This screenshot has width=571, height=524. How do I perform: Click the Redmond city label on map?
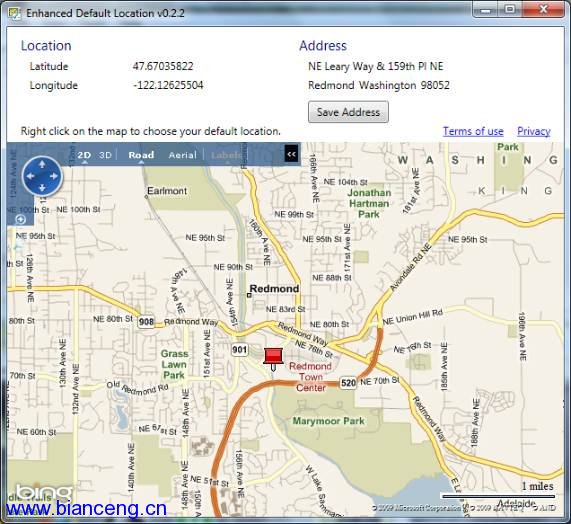click(274, 289)
